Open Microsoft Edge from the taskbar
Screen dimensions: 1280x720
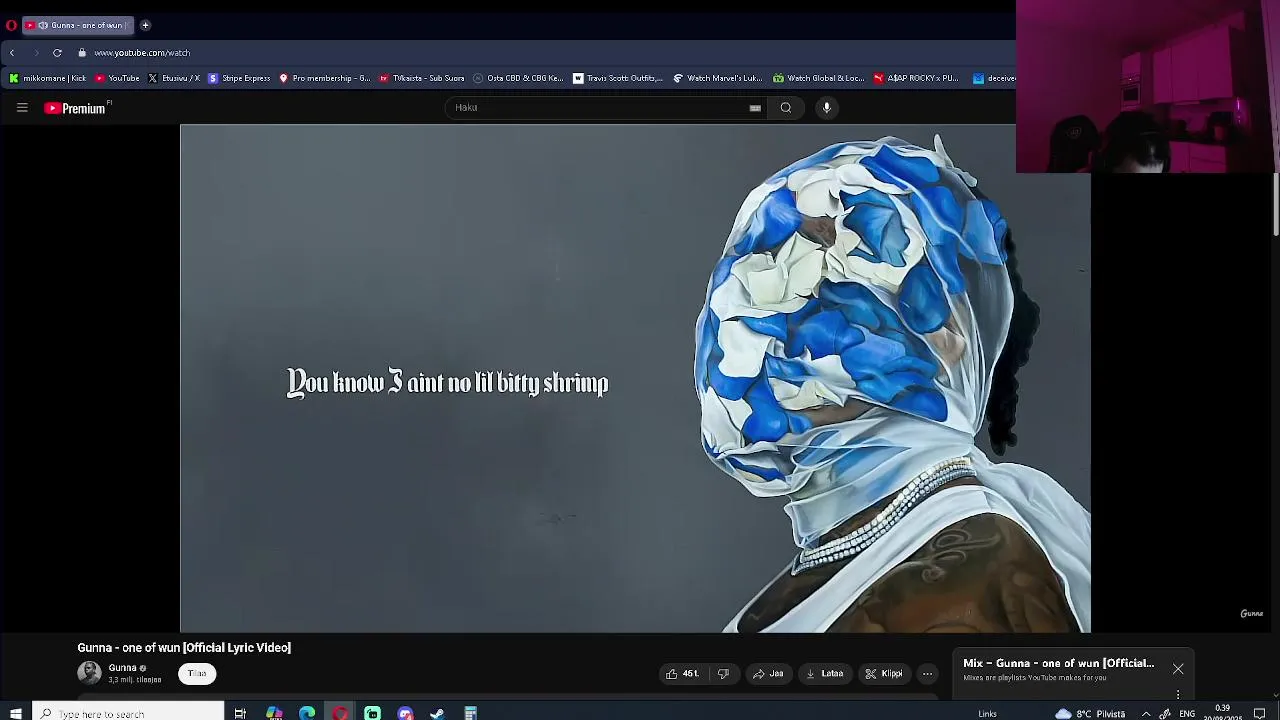pyautogui.click(x=307, y=713)
